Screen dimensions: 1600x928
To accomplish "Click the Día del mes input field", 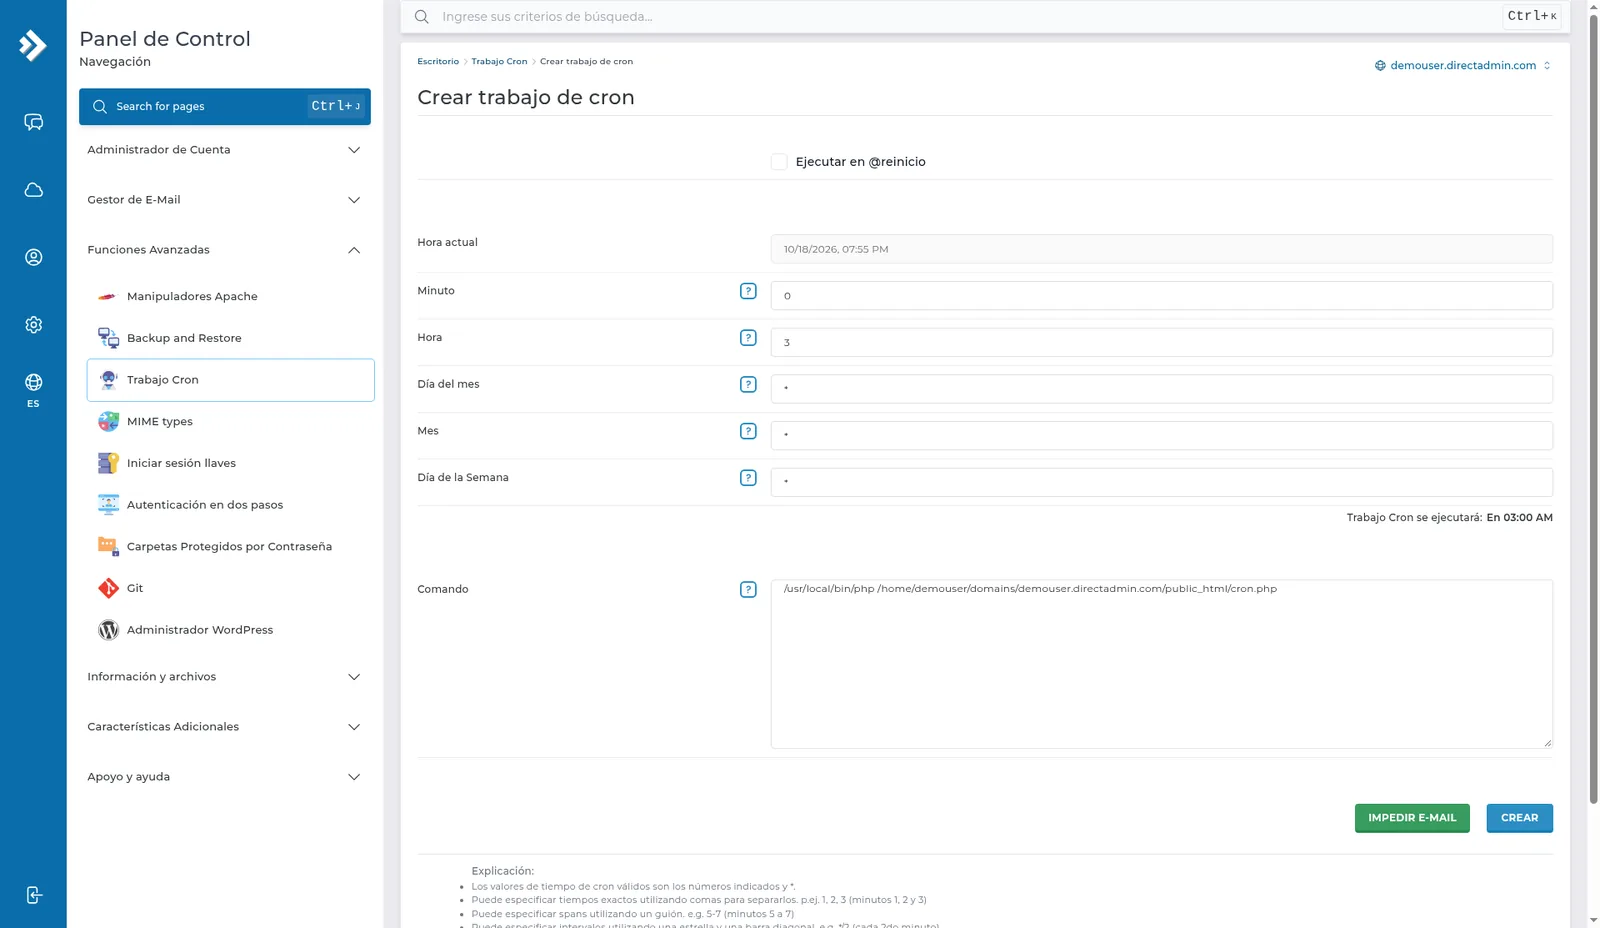I will [1161, 389].
